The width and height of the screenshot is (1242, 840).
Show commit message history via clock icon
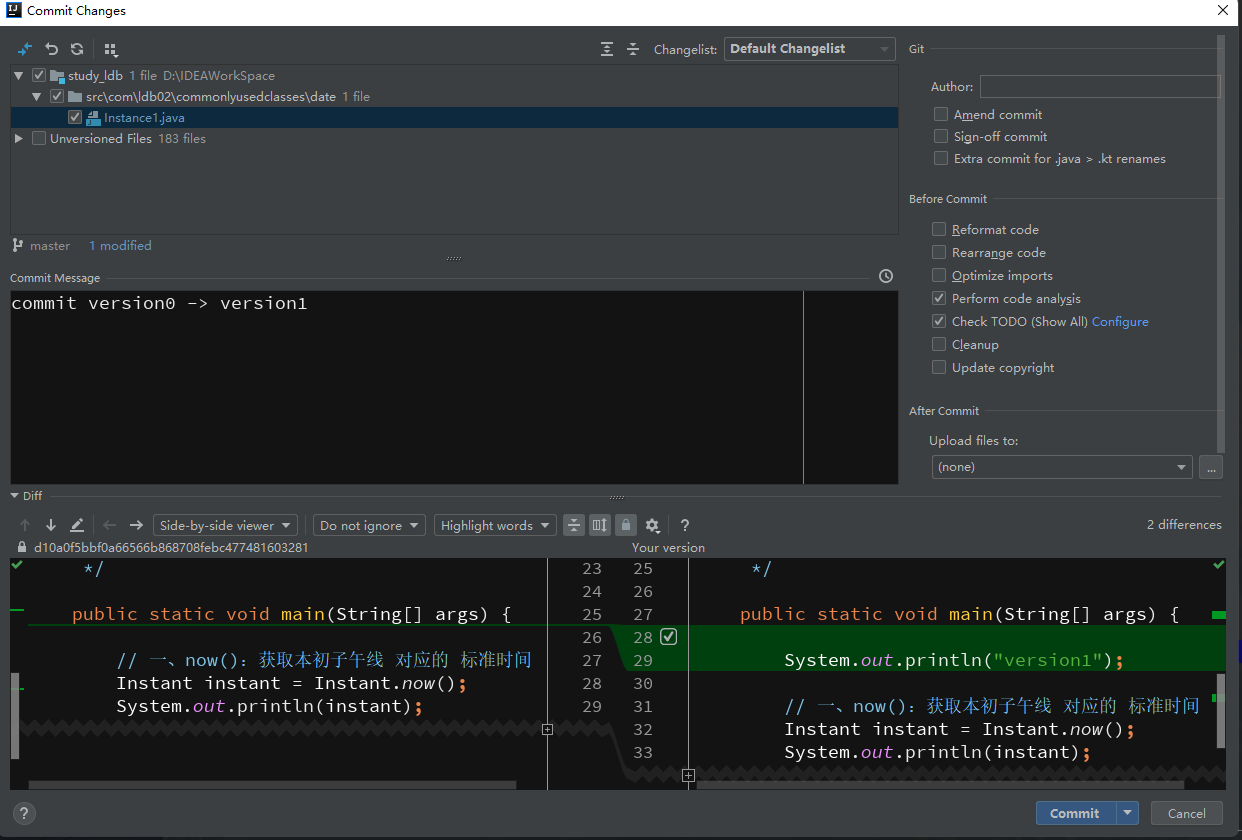click(x=886, y=276)
